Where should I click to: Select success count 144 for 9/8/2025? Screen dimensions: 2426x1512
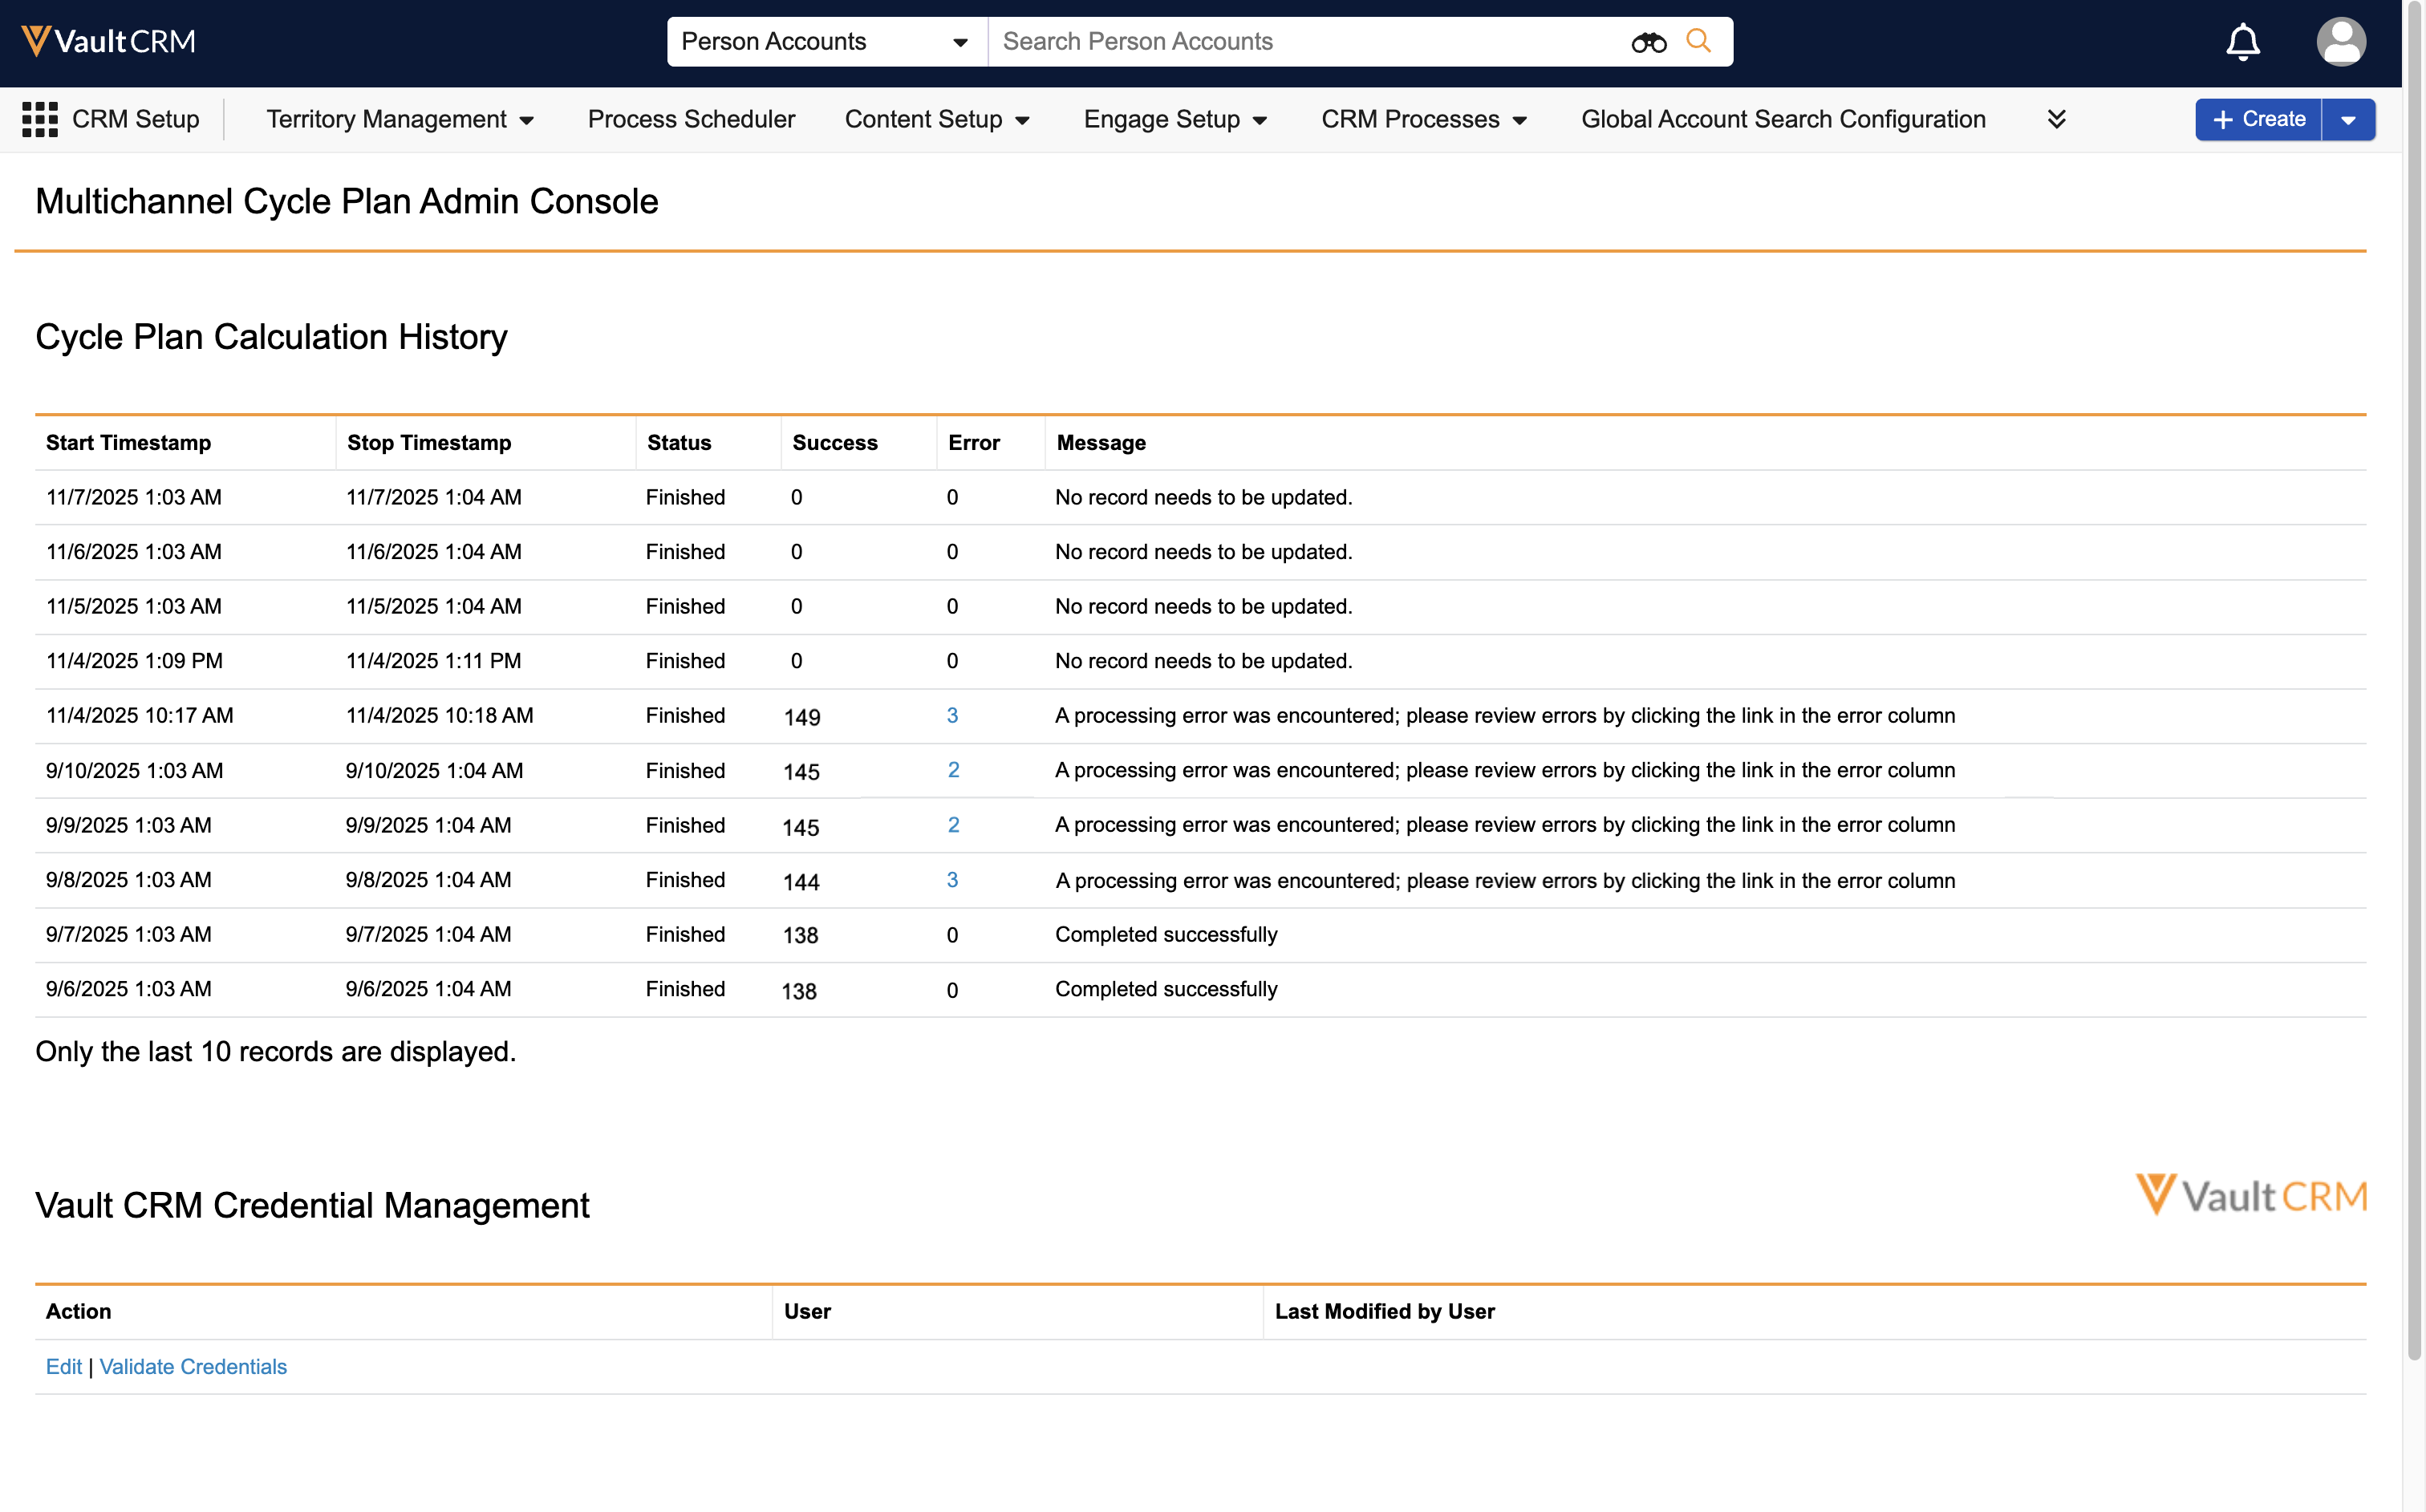coord(801,882)
